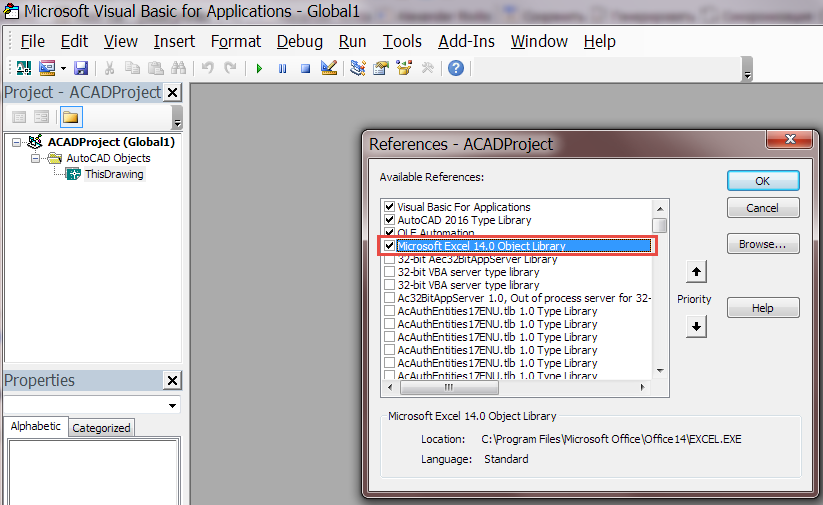Click the horizontal scrollbar thumb in references list
The height and width of the screenshot is (505, 823).
[449, 387]
